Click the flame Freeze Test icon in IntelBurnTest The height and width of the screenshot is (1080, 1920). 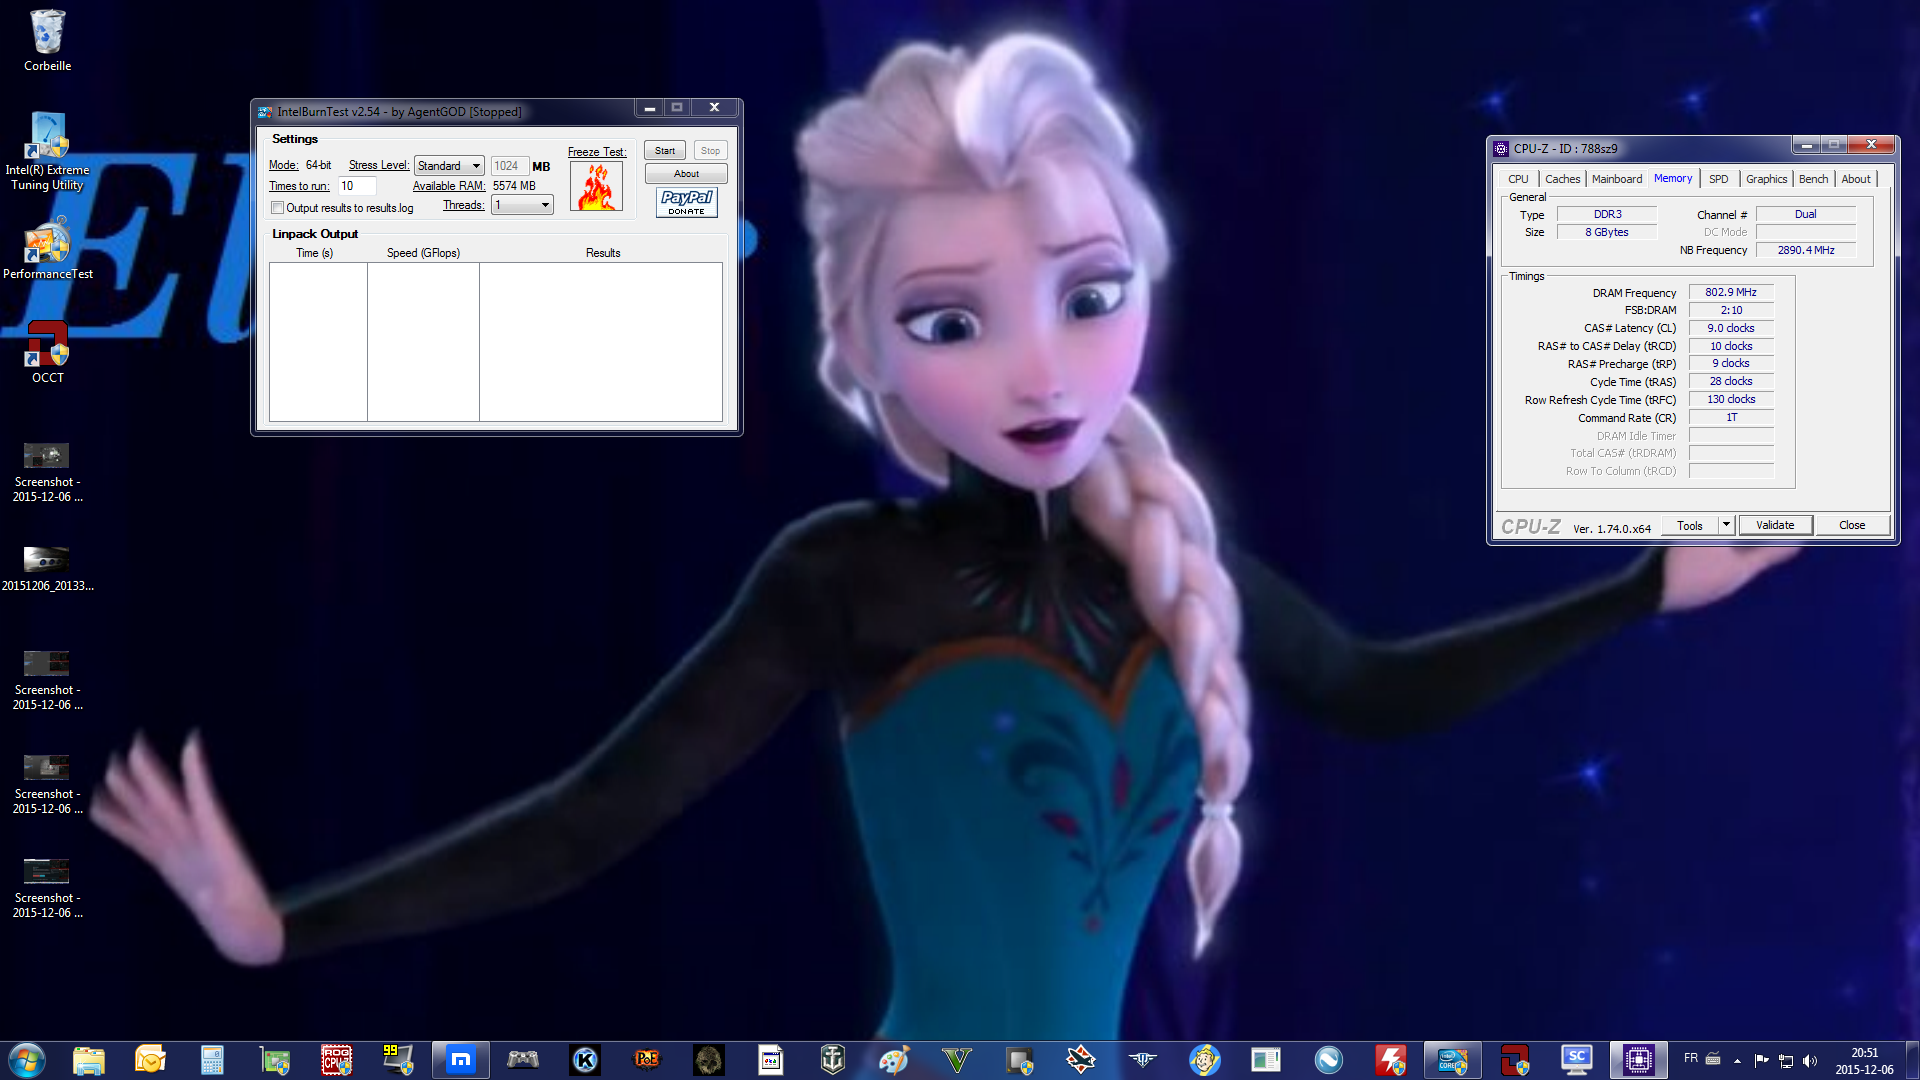(596, 186)
